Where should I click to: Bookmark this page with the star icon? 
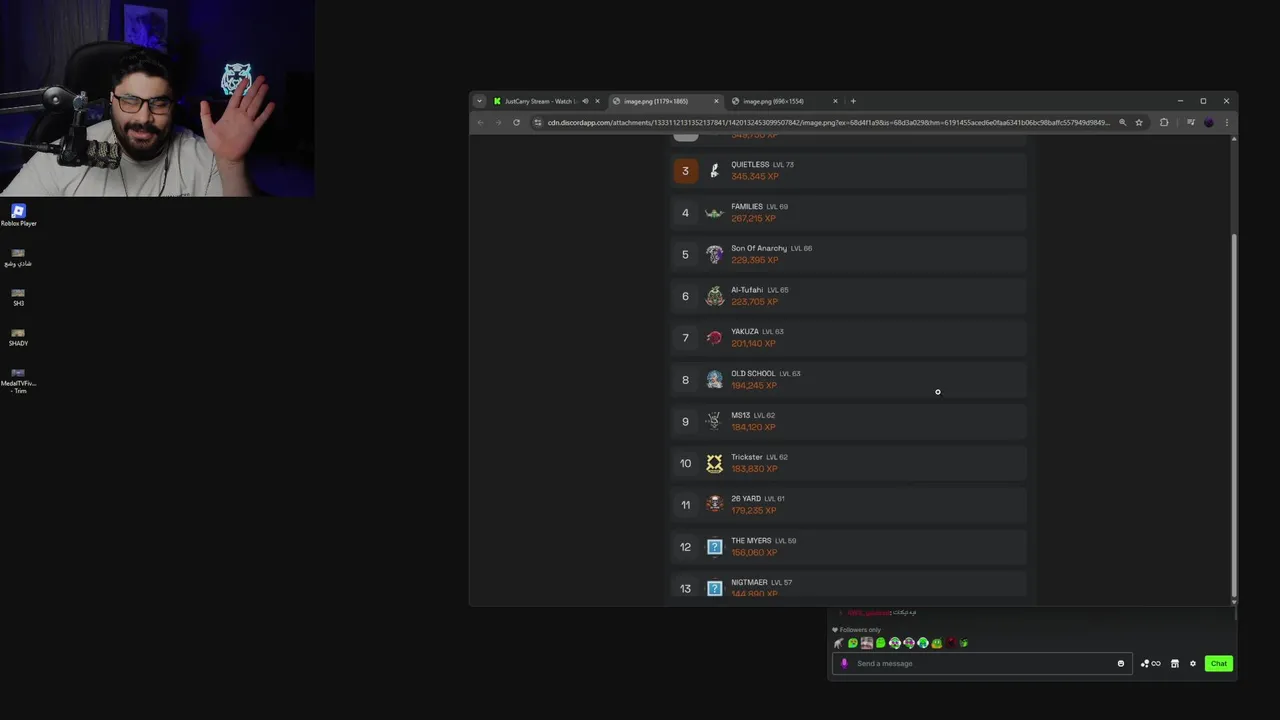coord(1139,122)
